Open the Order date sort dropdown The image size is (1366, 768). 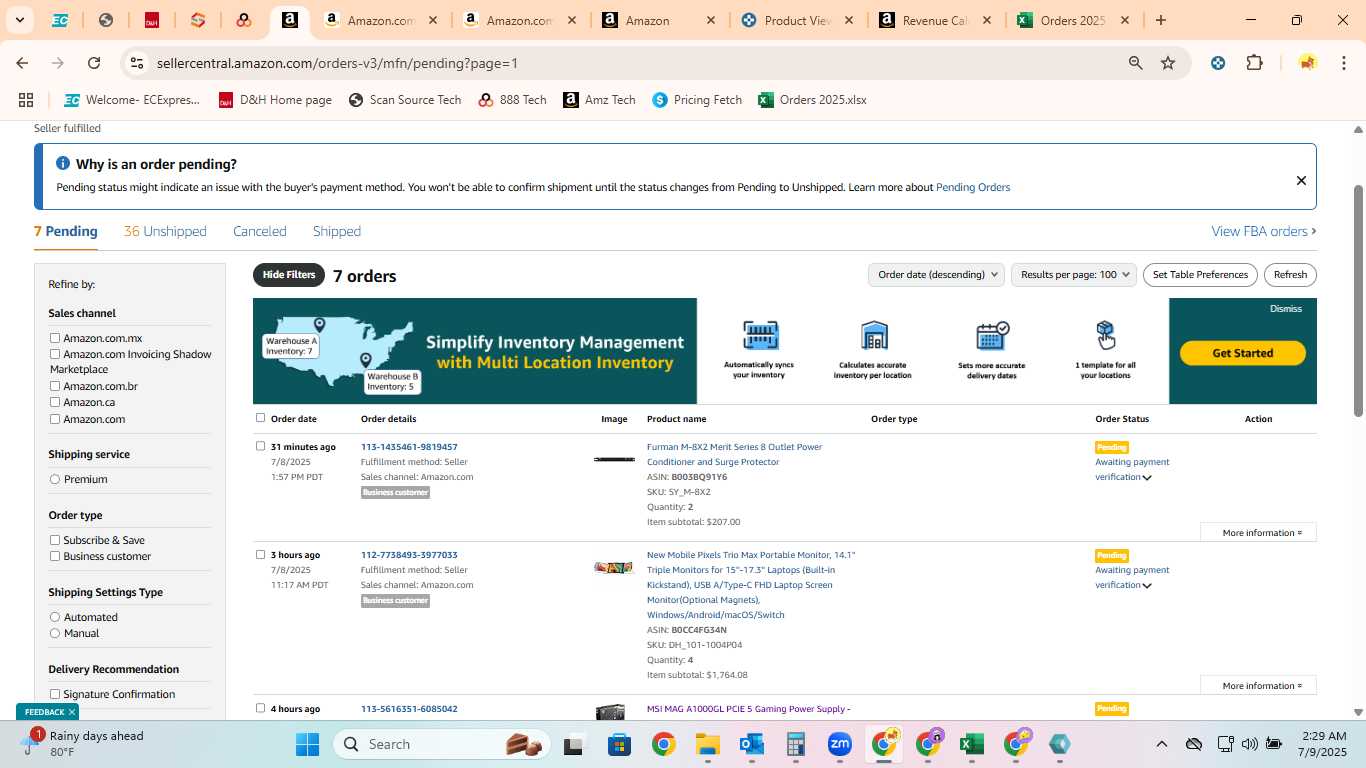coord(936,275)
